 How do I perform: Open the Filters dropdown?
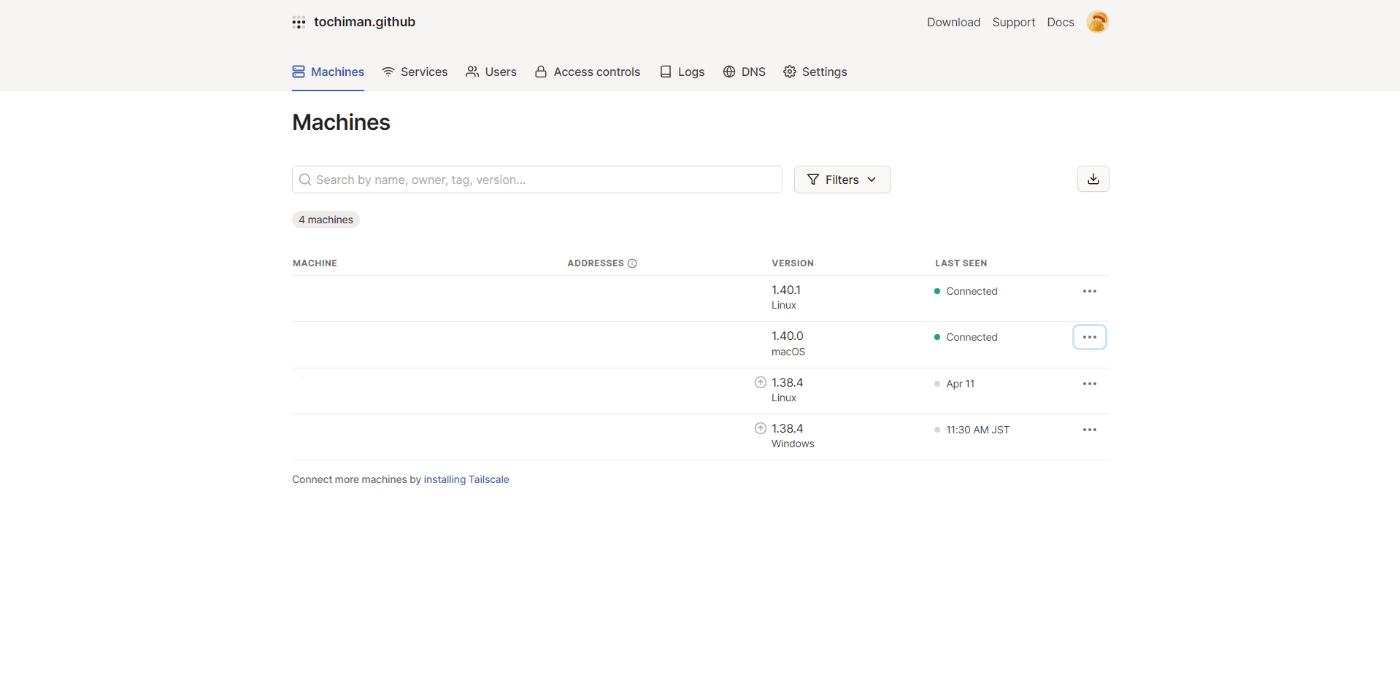[842, 180]
